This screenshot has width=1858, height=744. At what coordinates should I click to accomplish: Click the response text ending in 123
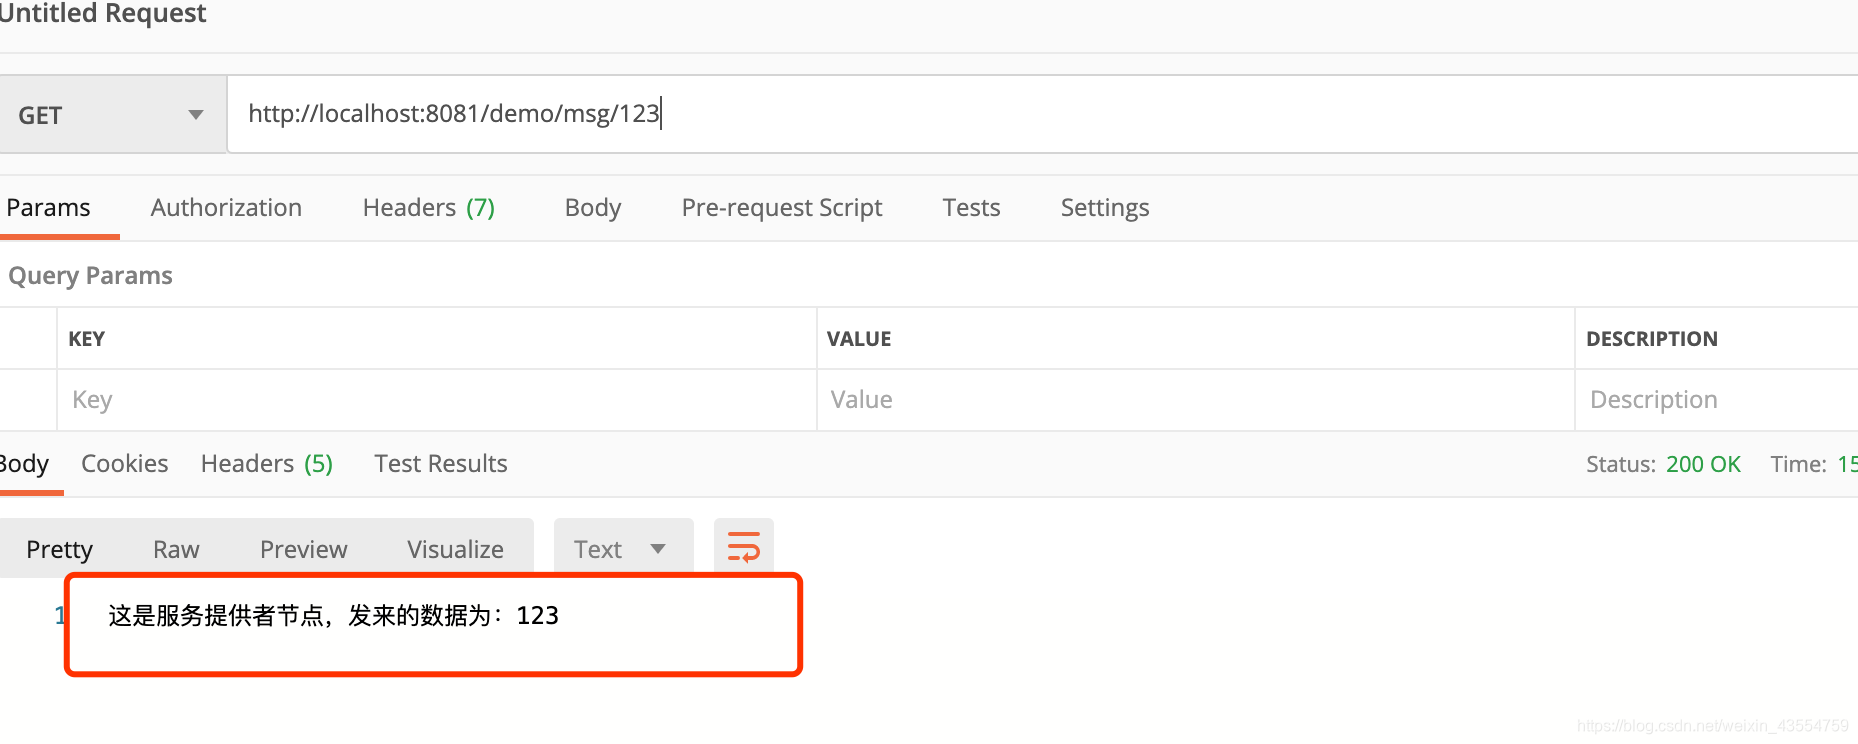[x=333, y=615]
